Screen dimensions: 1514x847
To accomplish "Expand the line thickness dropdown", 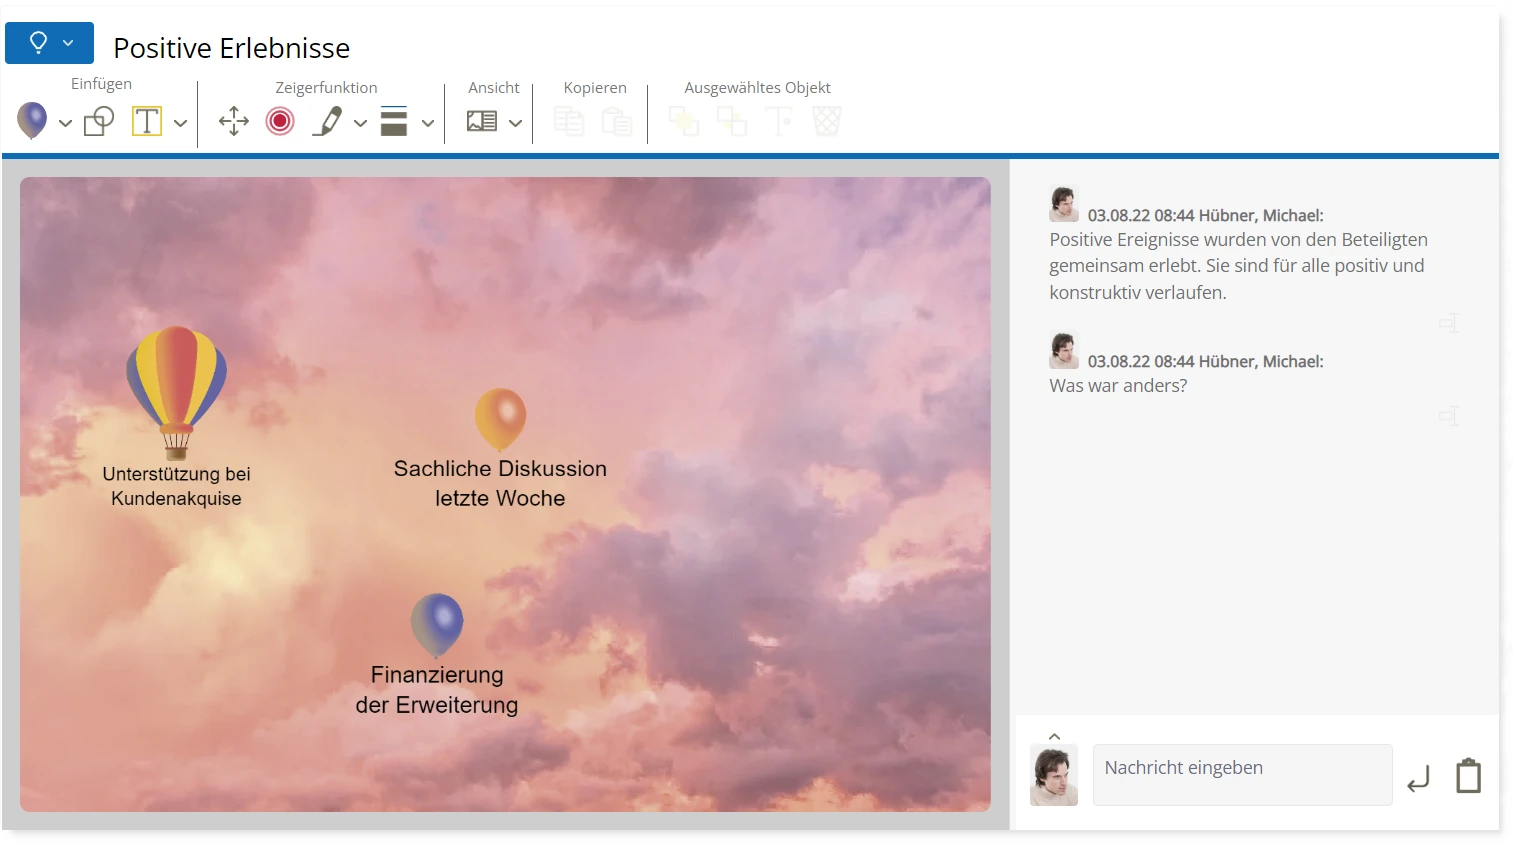I will click(428, 124).
